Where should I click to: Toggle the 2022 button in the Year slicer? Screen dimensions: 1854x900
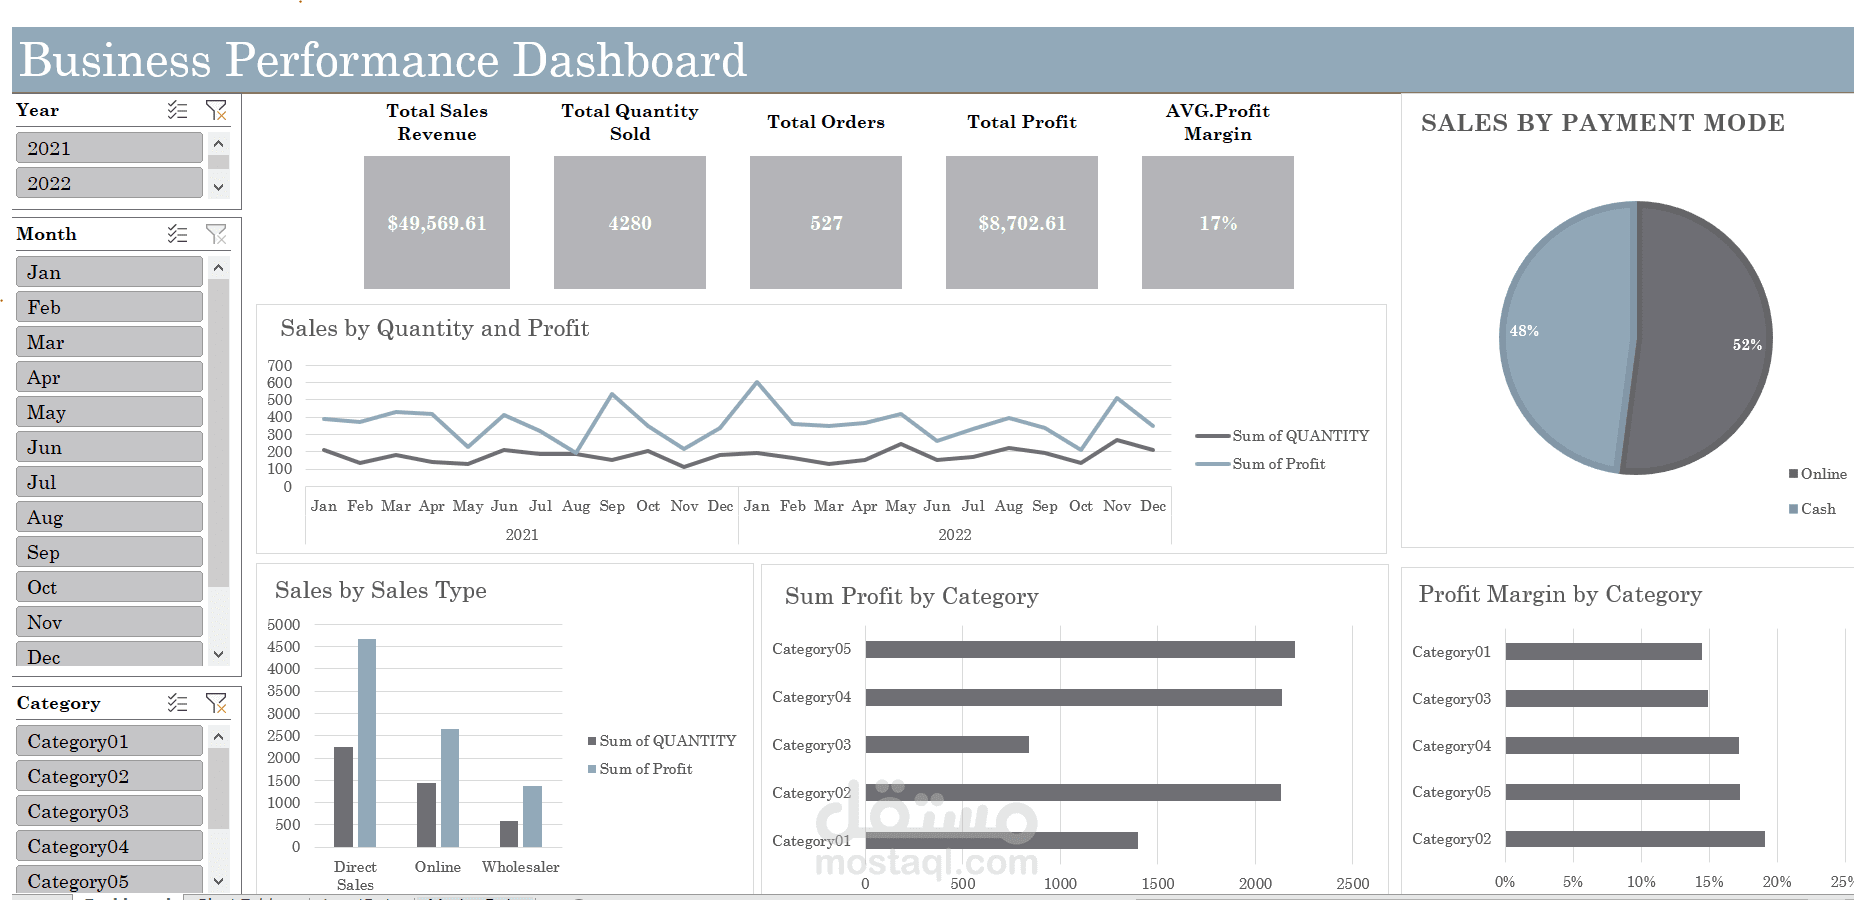pyautogui.click(x=108, y=182)
